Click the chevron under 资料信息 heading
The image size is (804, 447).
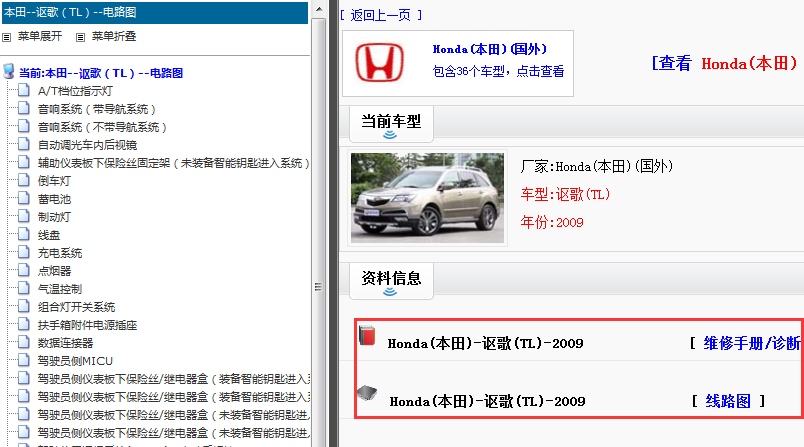pyautogui.click(x=390, y=292)
